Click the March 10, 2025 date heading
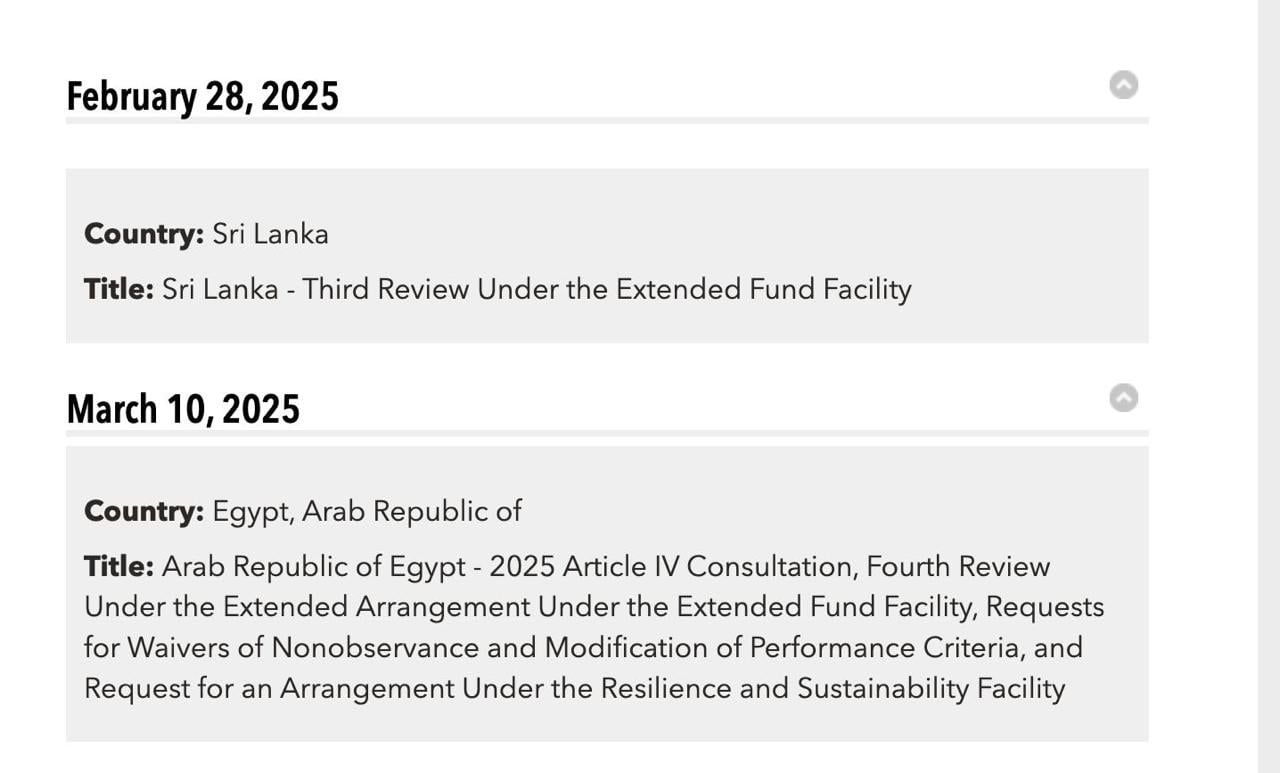 tap(183, 410)
